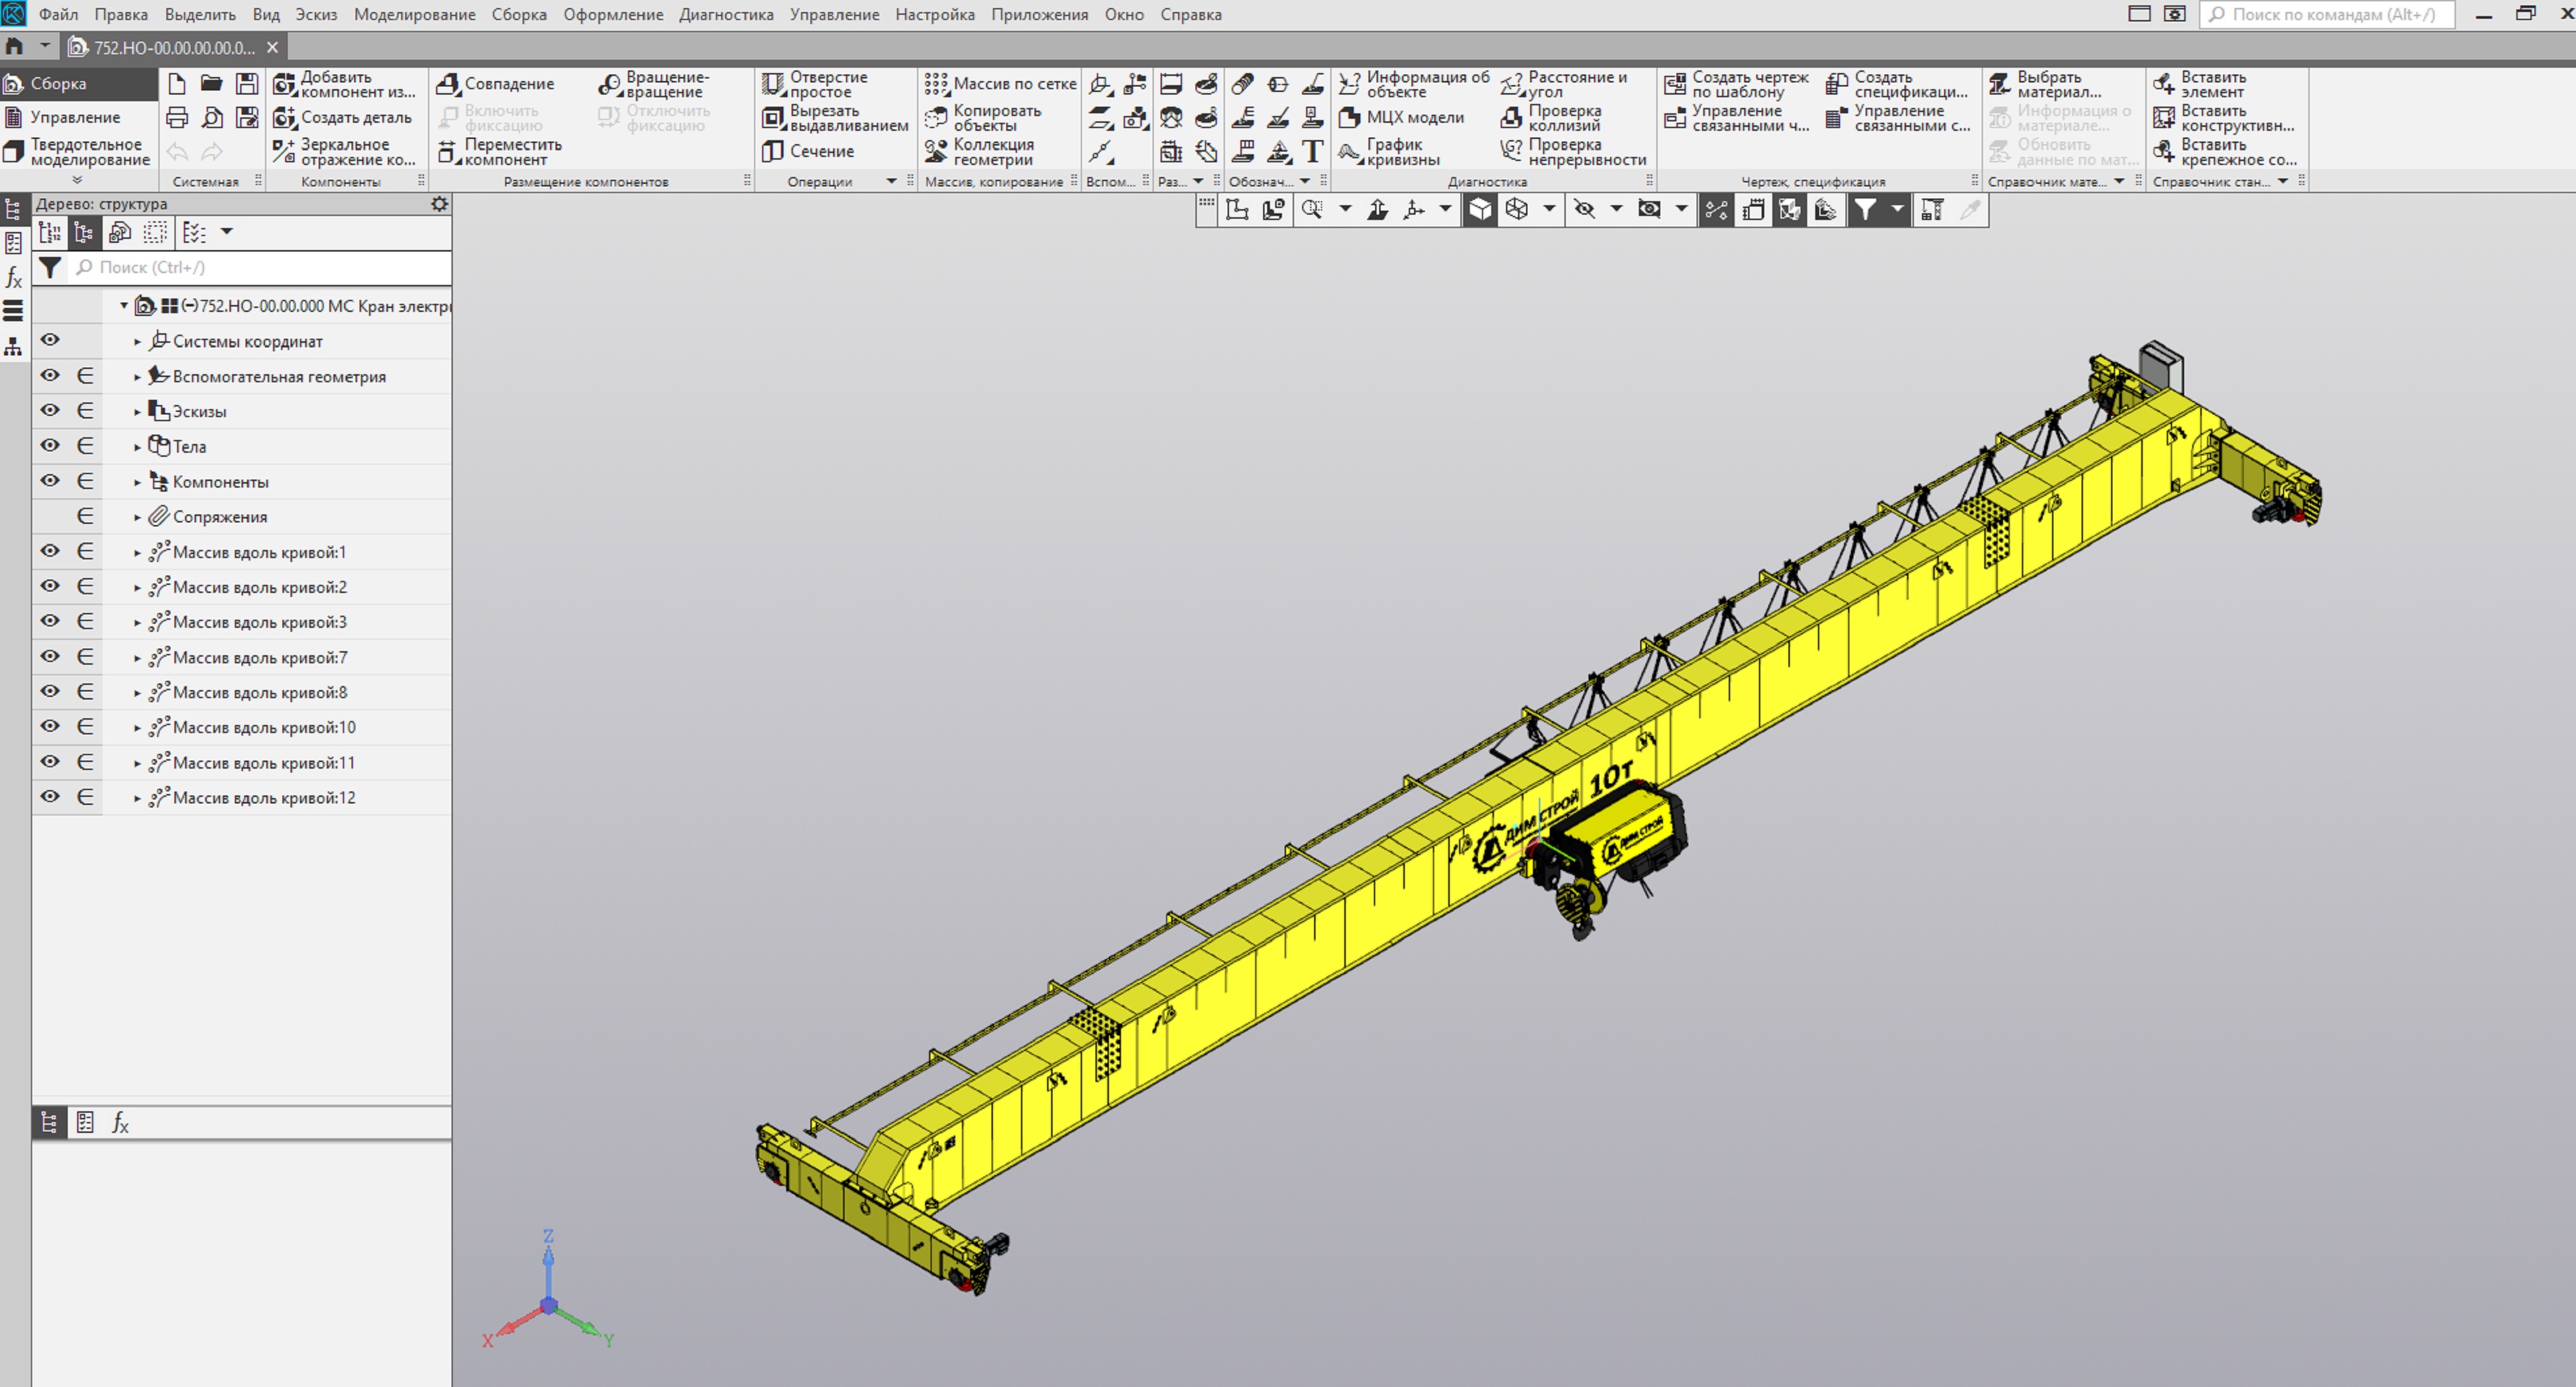This screenshot has width=2576, height=1387.
Task: Hide the Эскизы node via eye icon
Action: click(50, 411)
